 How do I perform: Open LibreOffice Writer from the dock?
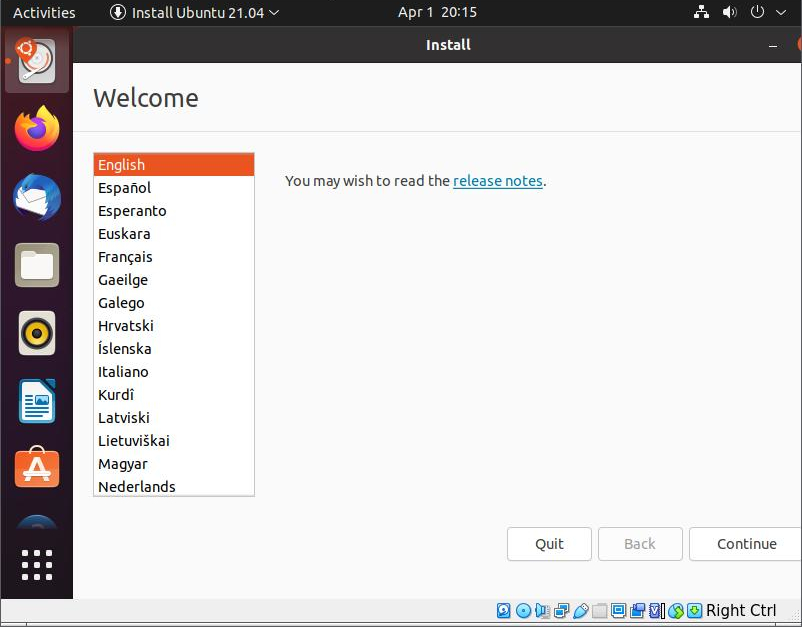(x=37, y=401)
